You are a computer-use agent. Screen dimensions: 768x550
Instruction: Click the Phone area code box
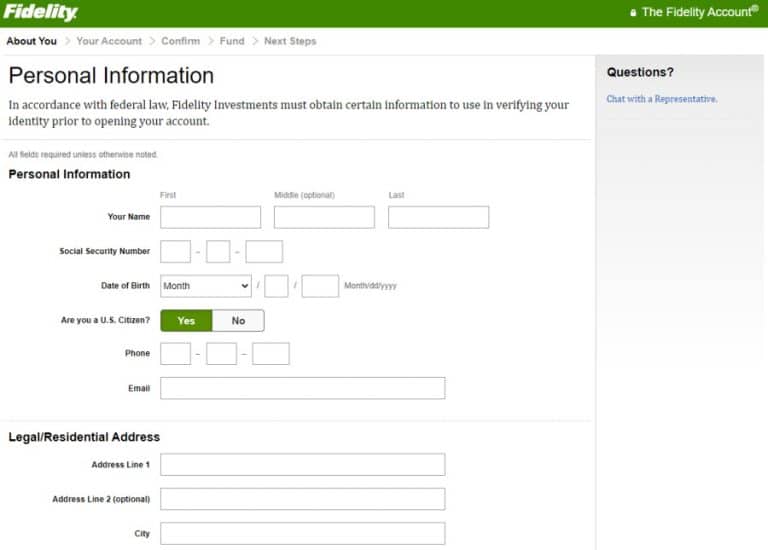click(175, 353)
